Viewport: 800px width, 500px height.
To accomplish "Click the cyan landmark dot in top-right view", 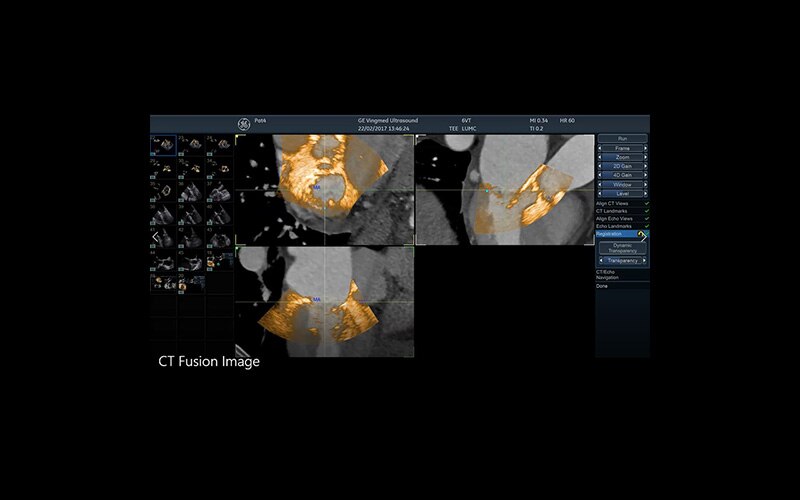I will (487, 191).
